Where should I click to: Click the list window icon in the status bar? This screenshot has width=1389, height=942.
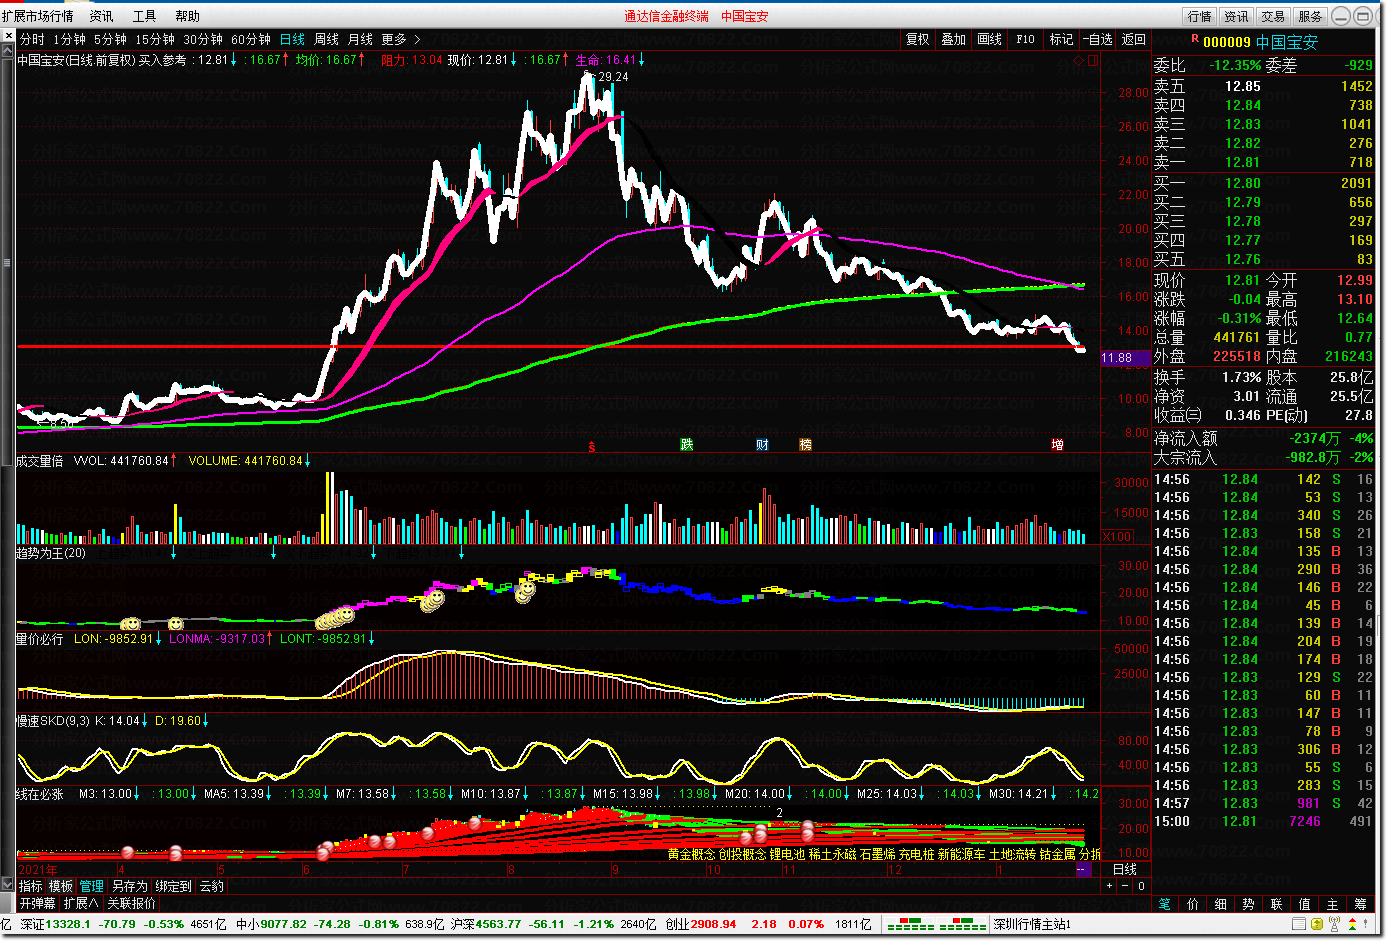[x=1299, y=925]
